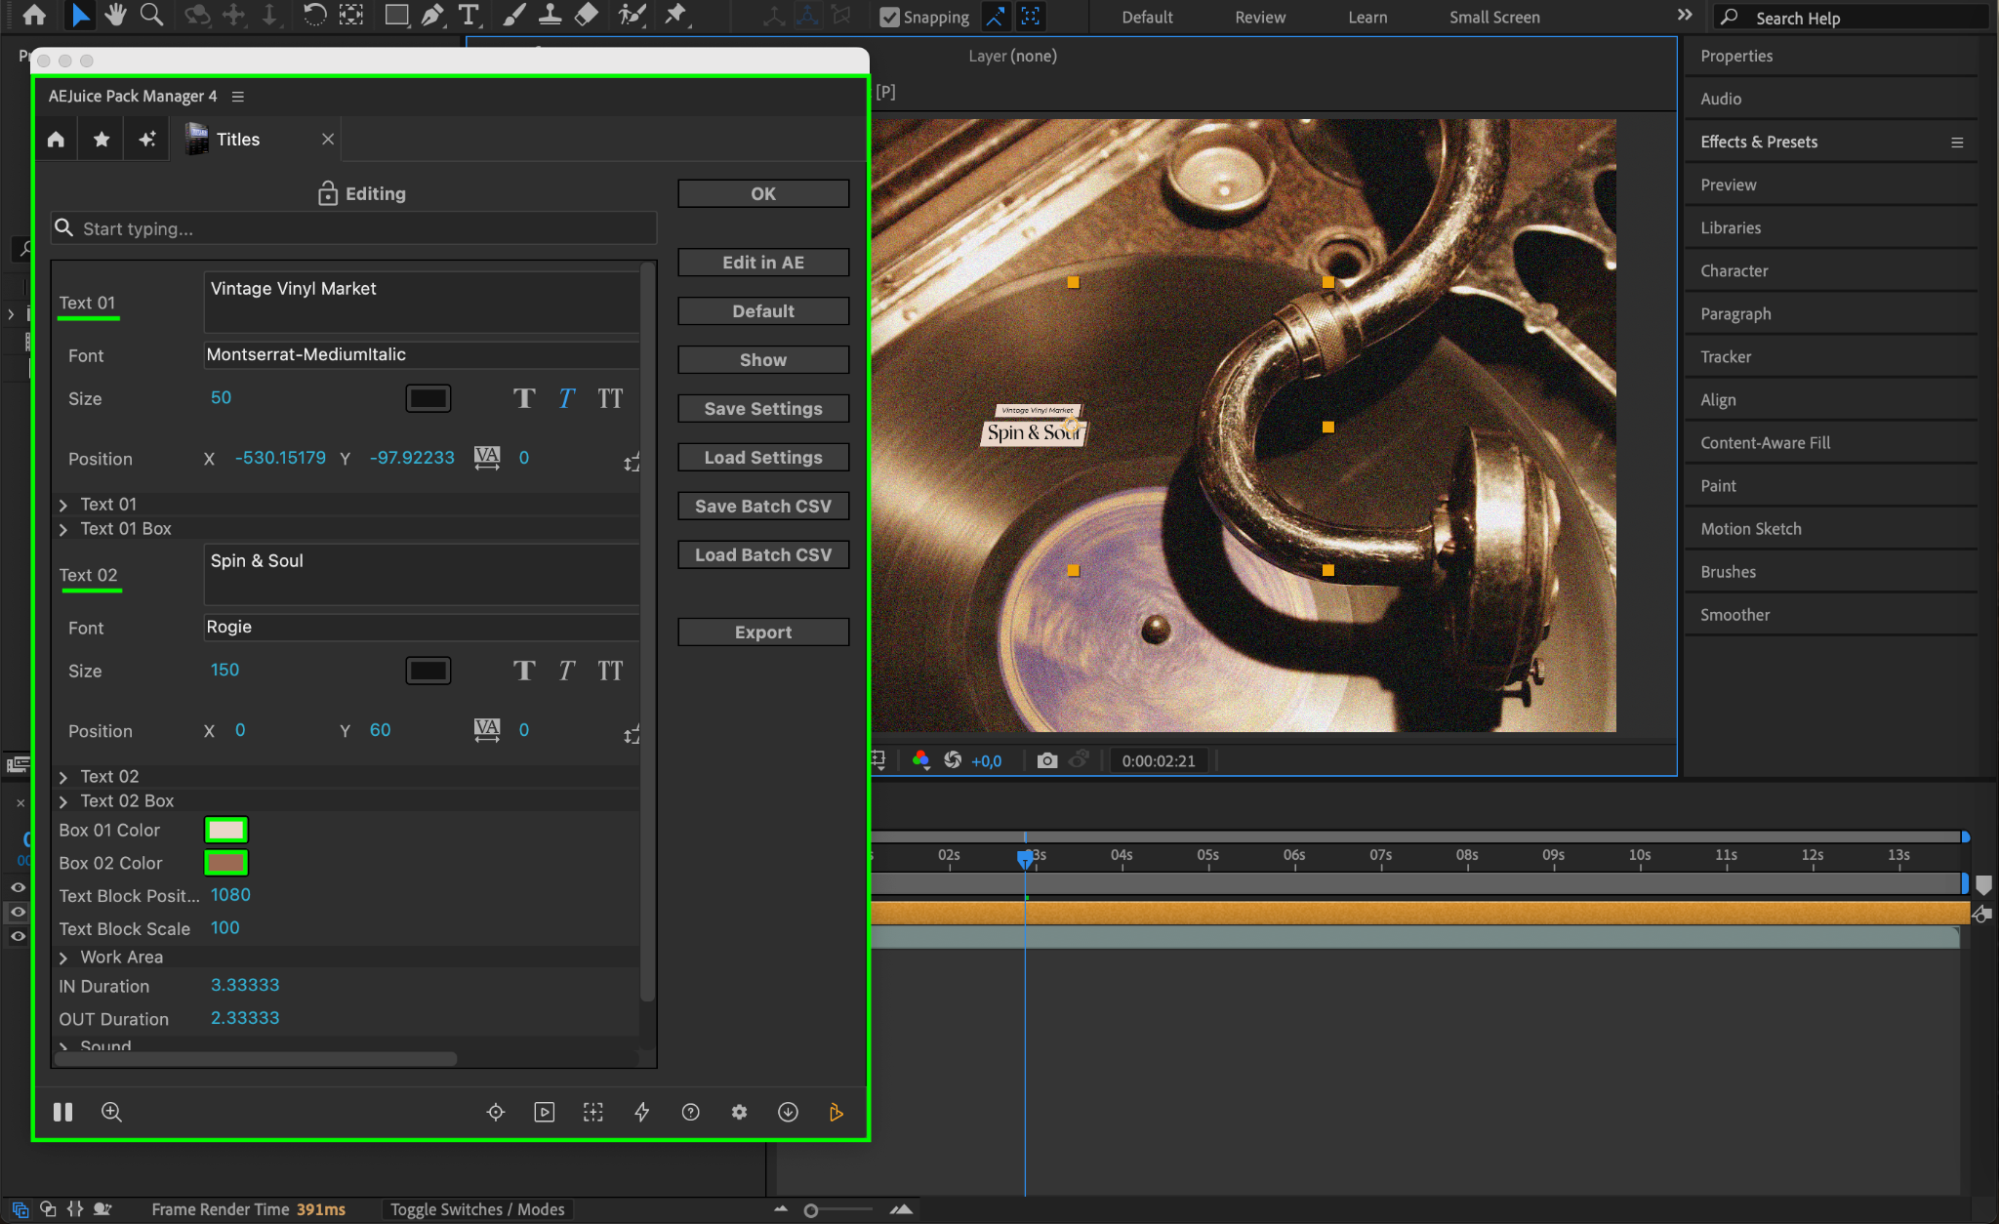Select the Pen tool

[432, 15]
